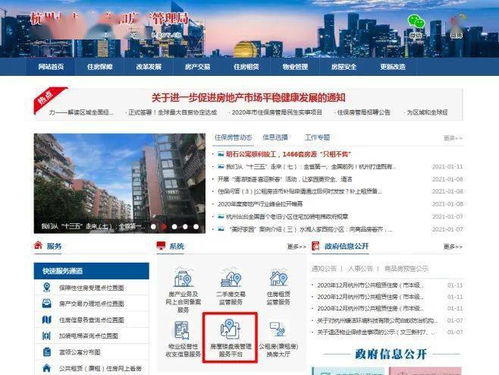Screen dimensions: 499x375
Task: Switch to 住保房管动态 news tab
Action: (233, 138)
